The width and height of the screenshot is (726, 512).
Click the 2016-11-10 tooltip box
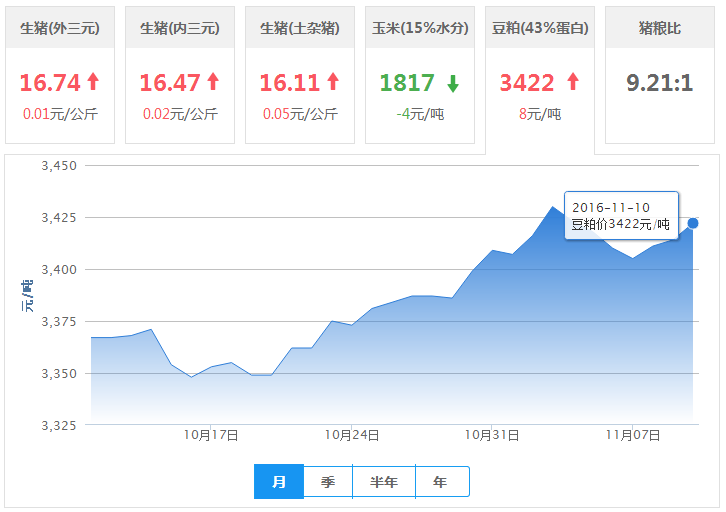[x=621, y=215]
